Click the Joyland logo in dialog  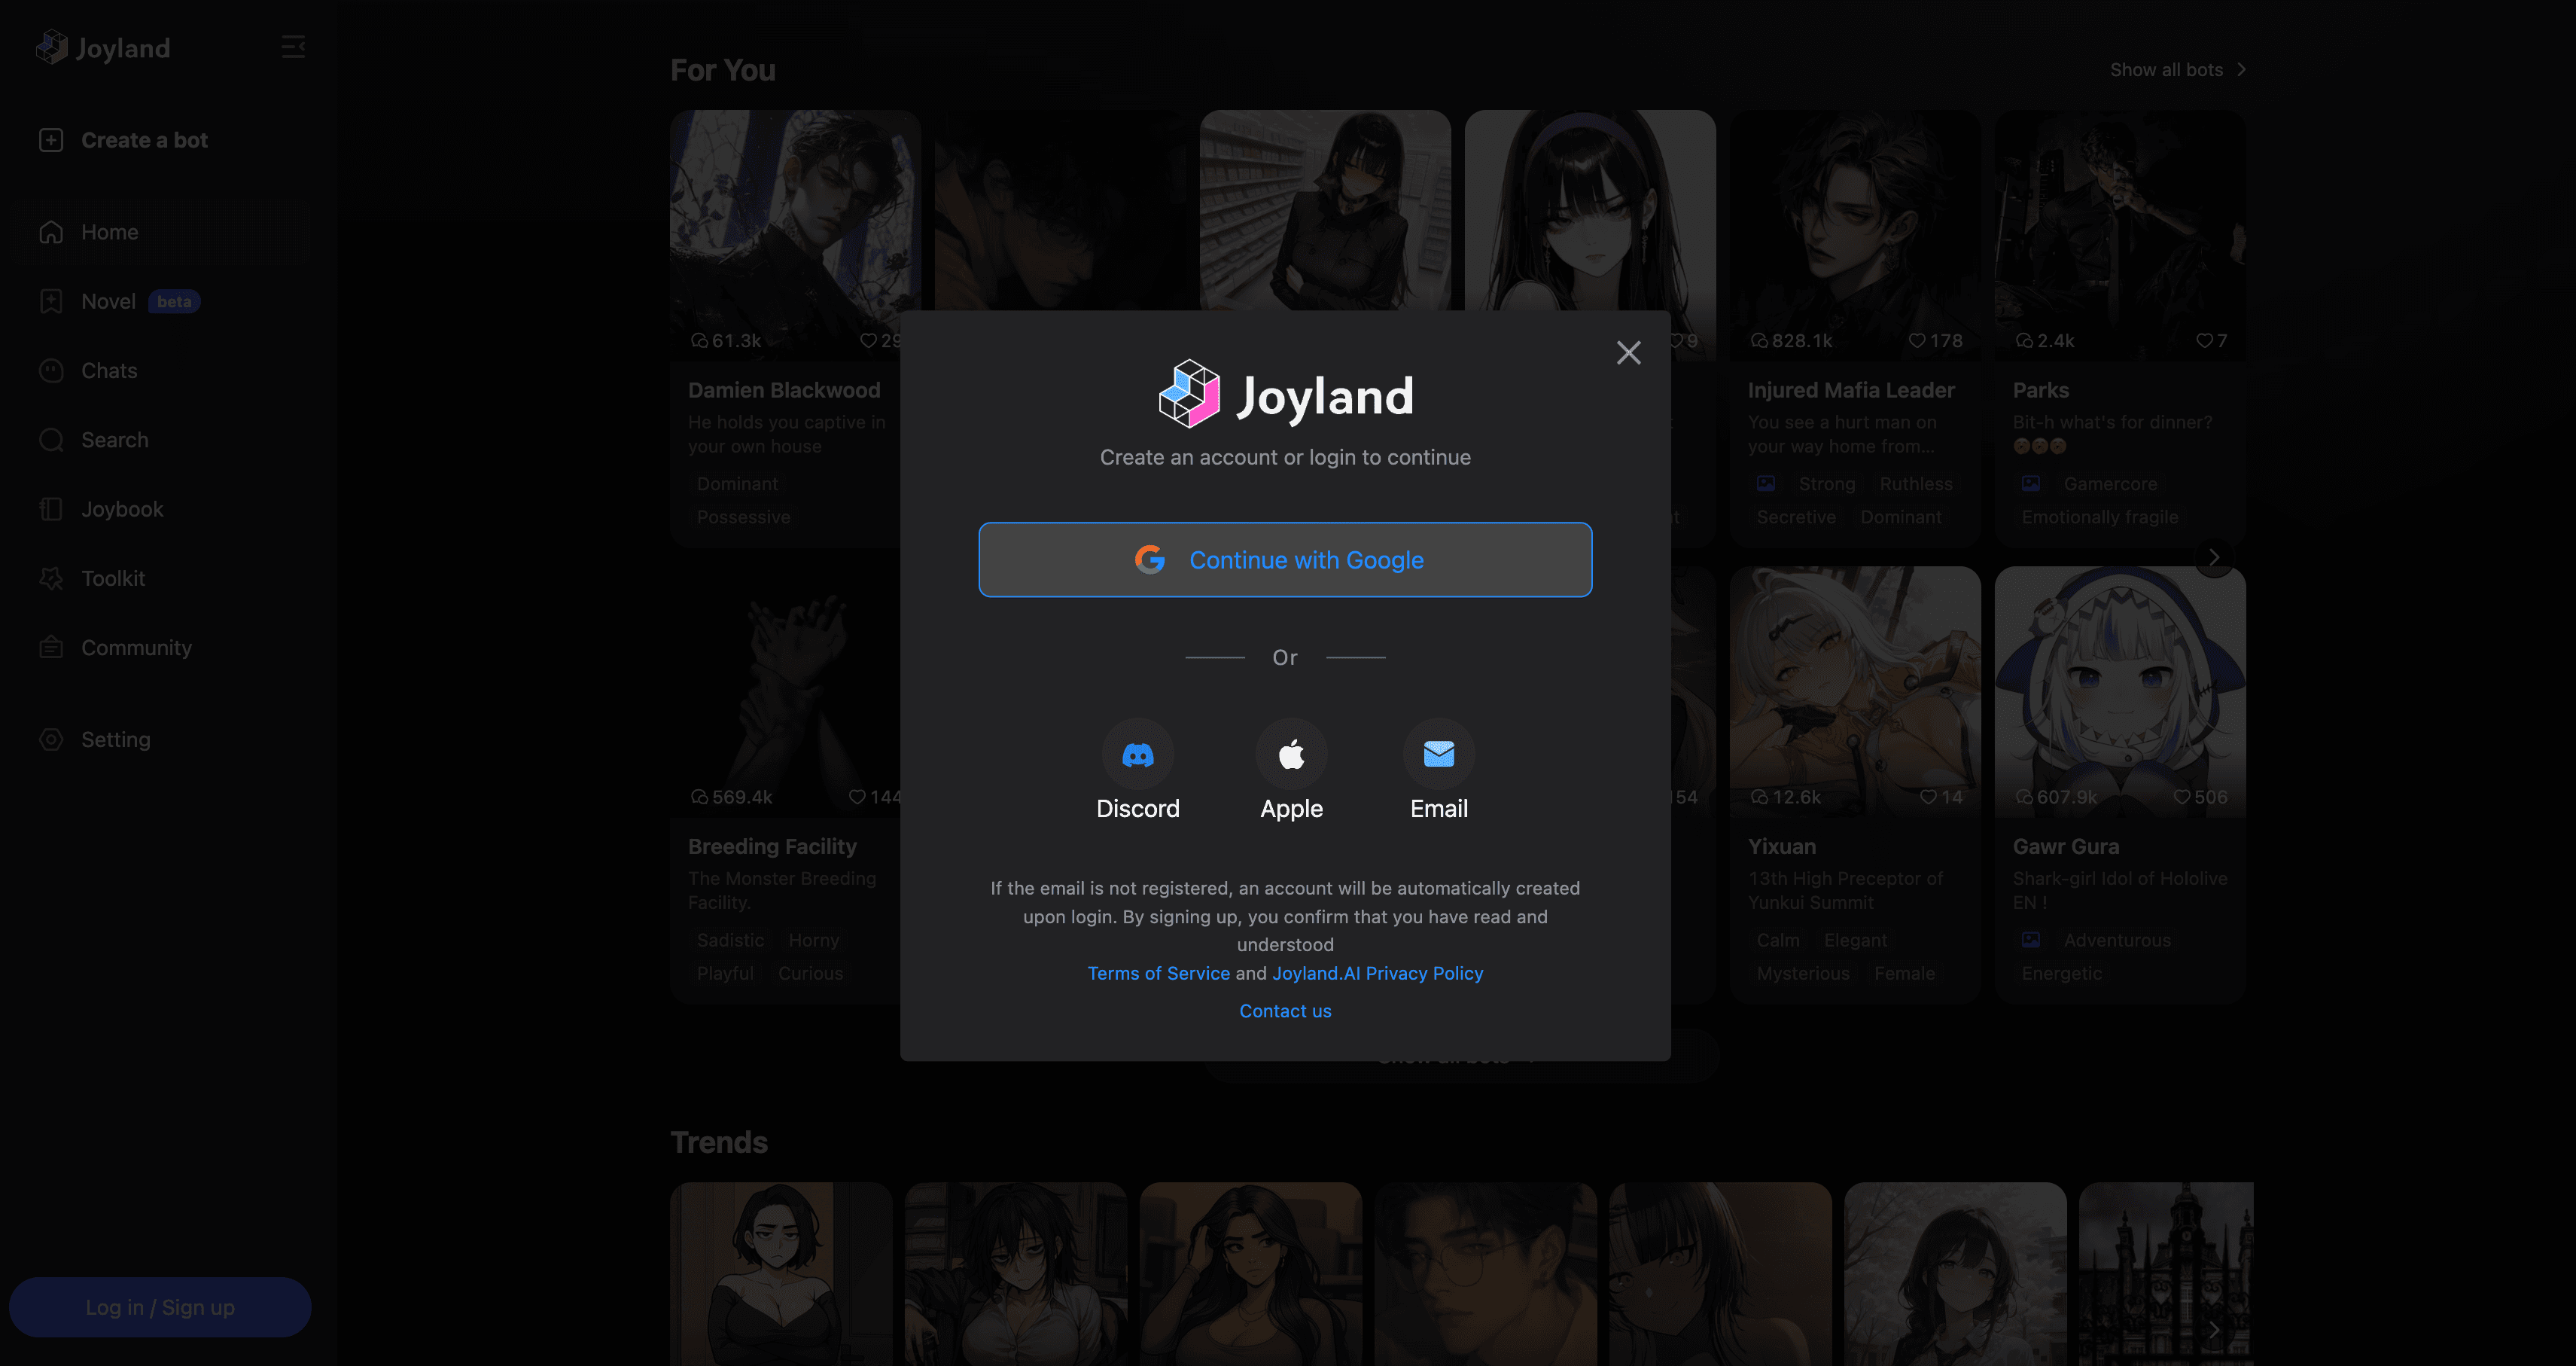tap(1285, 395)
